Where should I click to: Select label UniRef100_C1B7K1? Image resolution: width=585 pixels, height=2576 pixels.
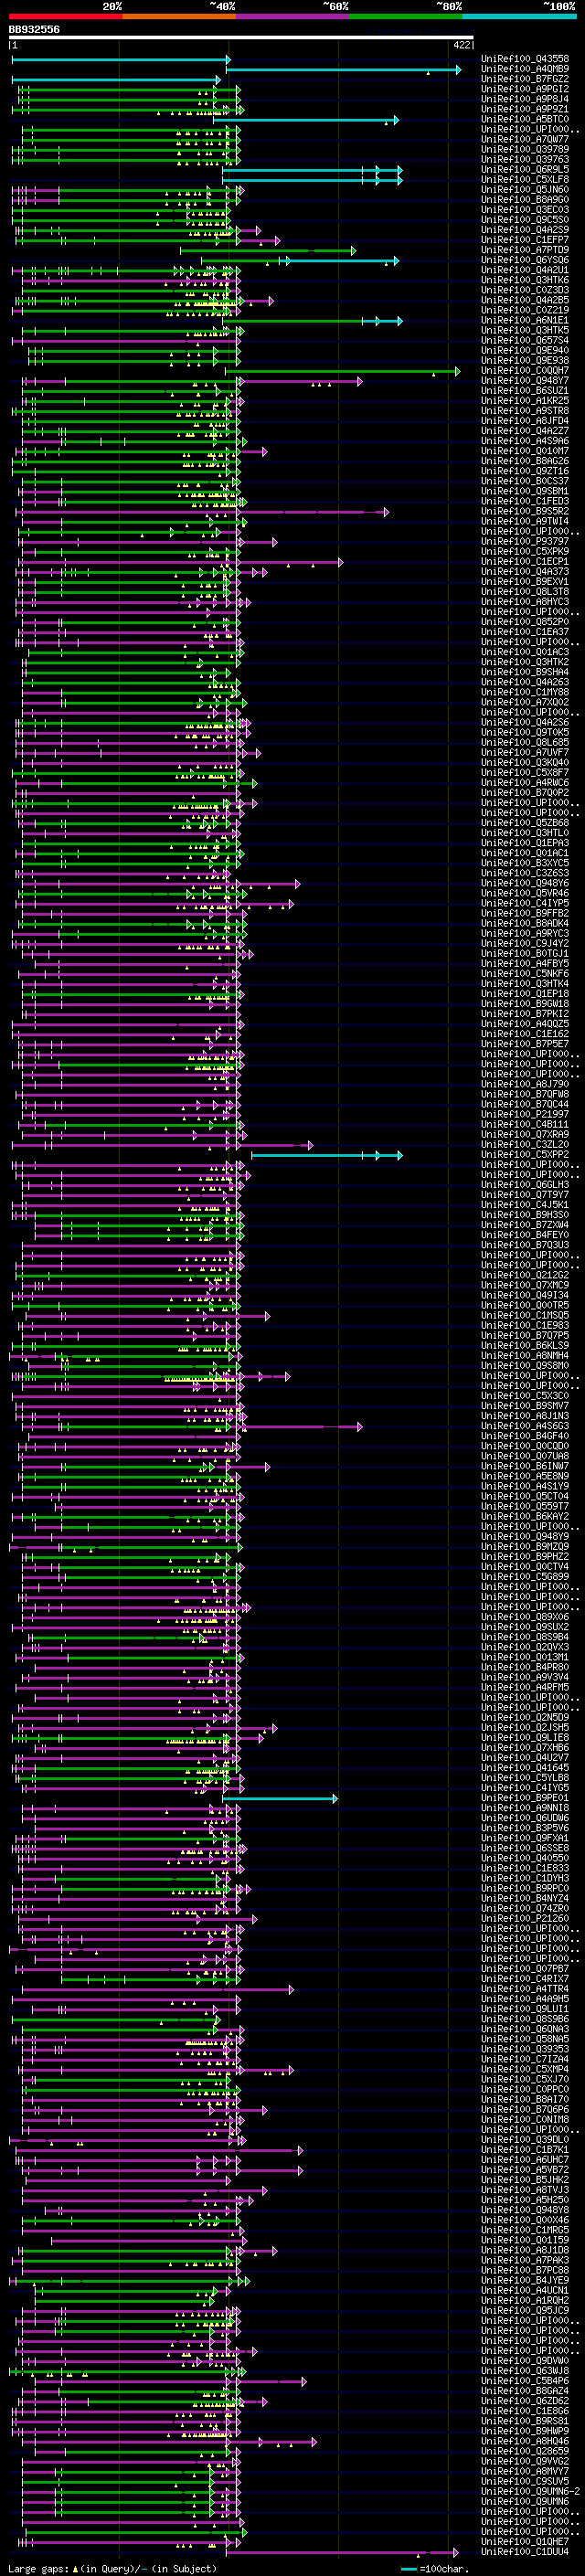point(525,2149)
